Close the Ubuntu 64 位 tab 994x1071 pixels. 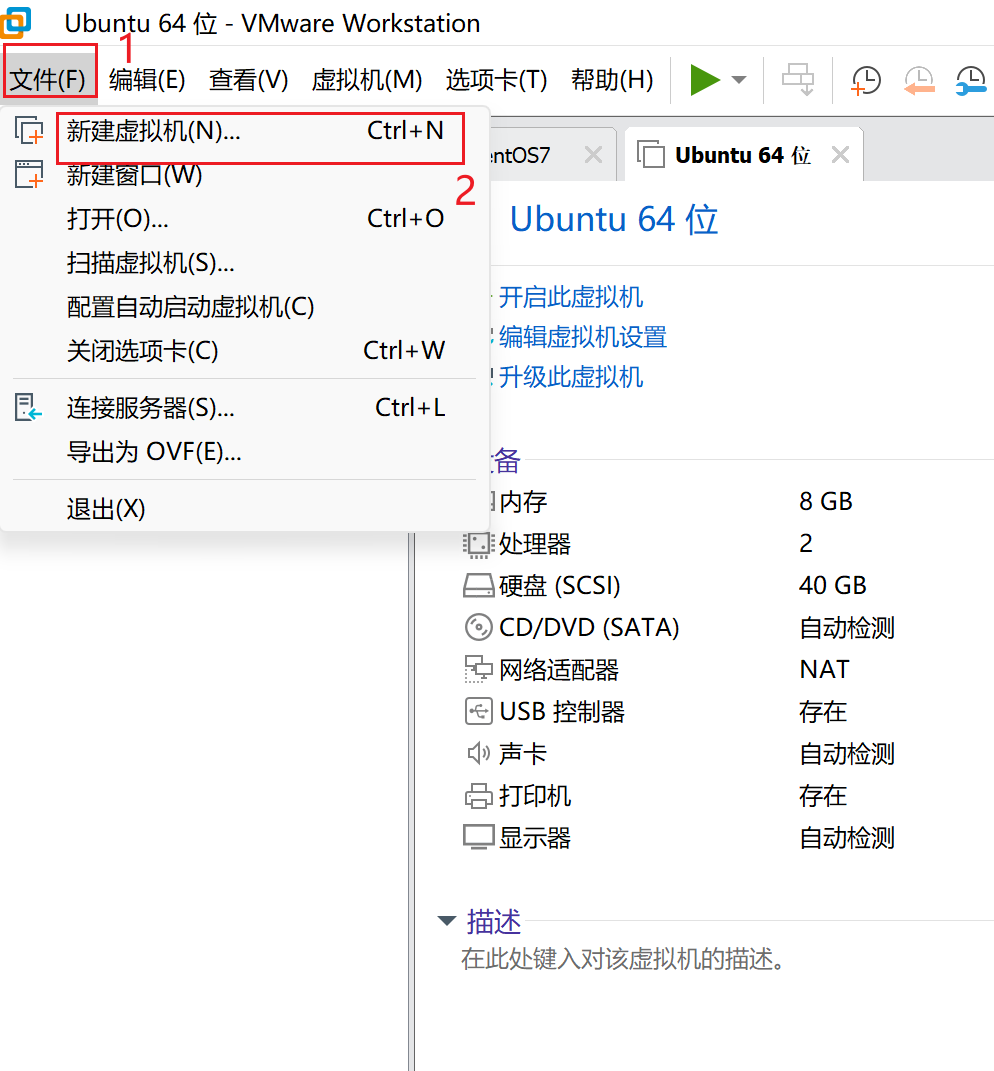tap(840, 155)
